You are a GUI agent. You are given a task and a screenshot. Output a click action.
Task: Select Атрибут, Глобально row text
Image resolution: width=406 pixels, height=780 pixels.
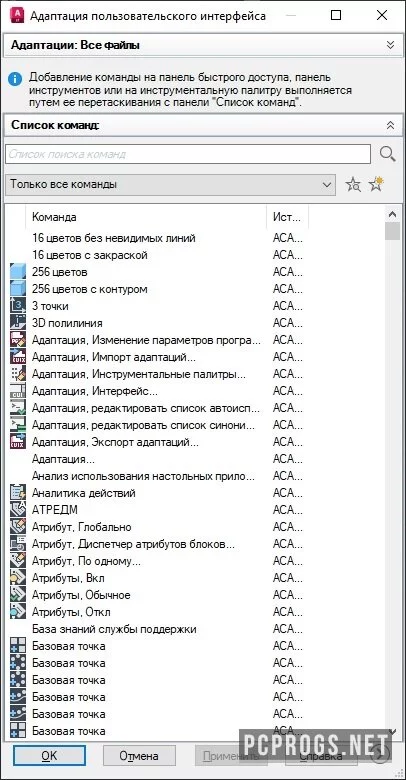pos(82,527)
